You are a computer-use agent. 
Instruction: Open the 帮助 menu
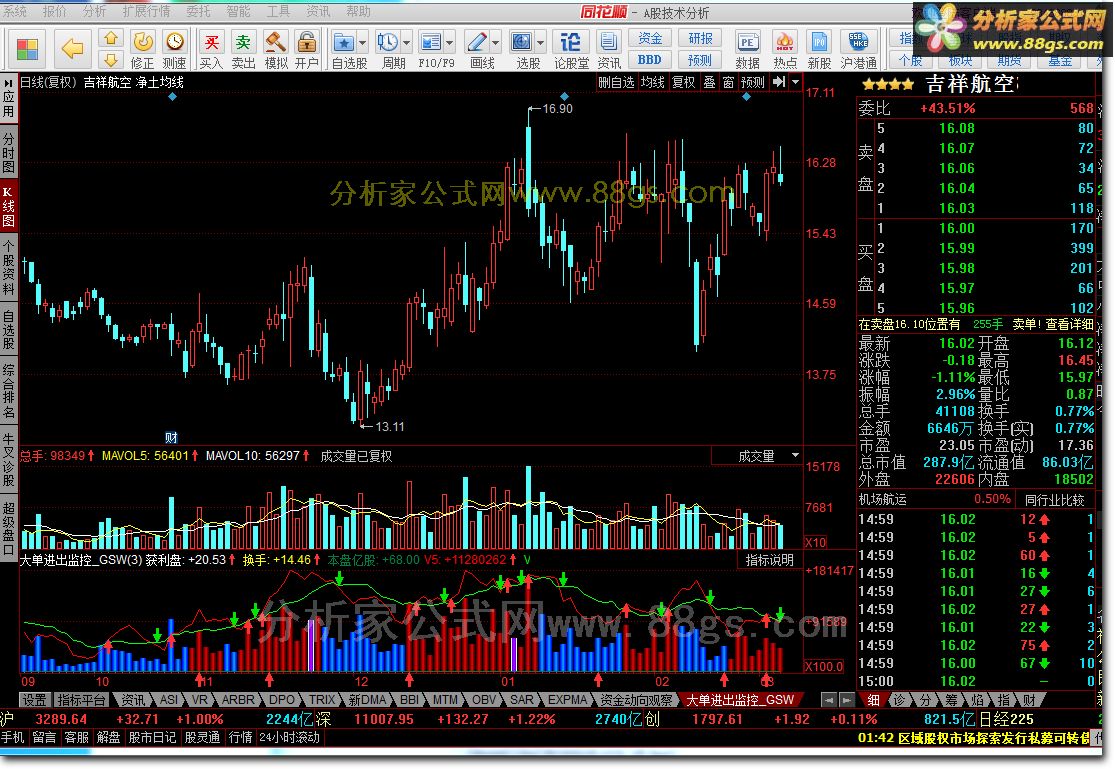(x=358, y=11)
